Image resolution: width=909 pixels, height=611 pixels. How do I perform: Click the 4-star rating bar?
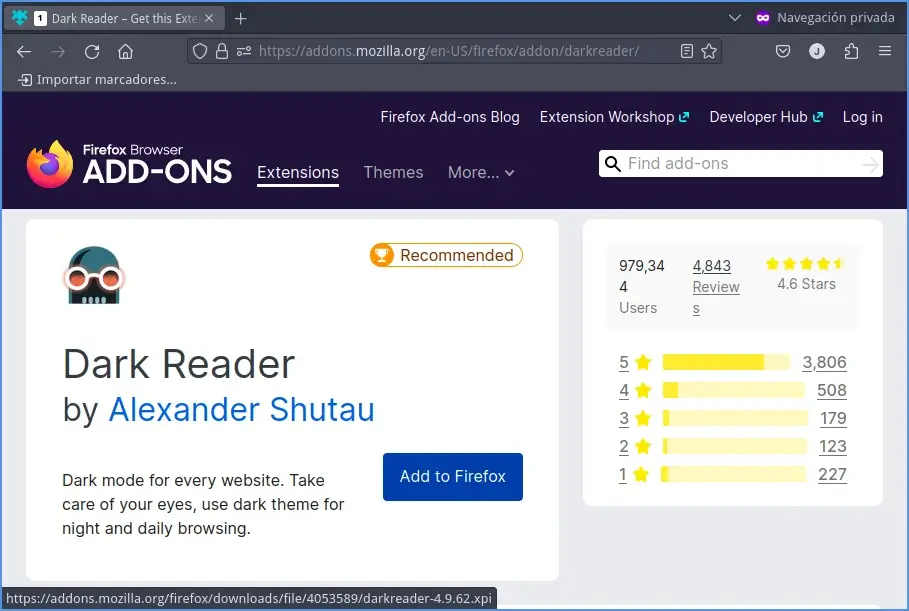tap(733, 390)
